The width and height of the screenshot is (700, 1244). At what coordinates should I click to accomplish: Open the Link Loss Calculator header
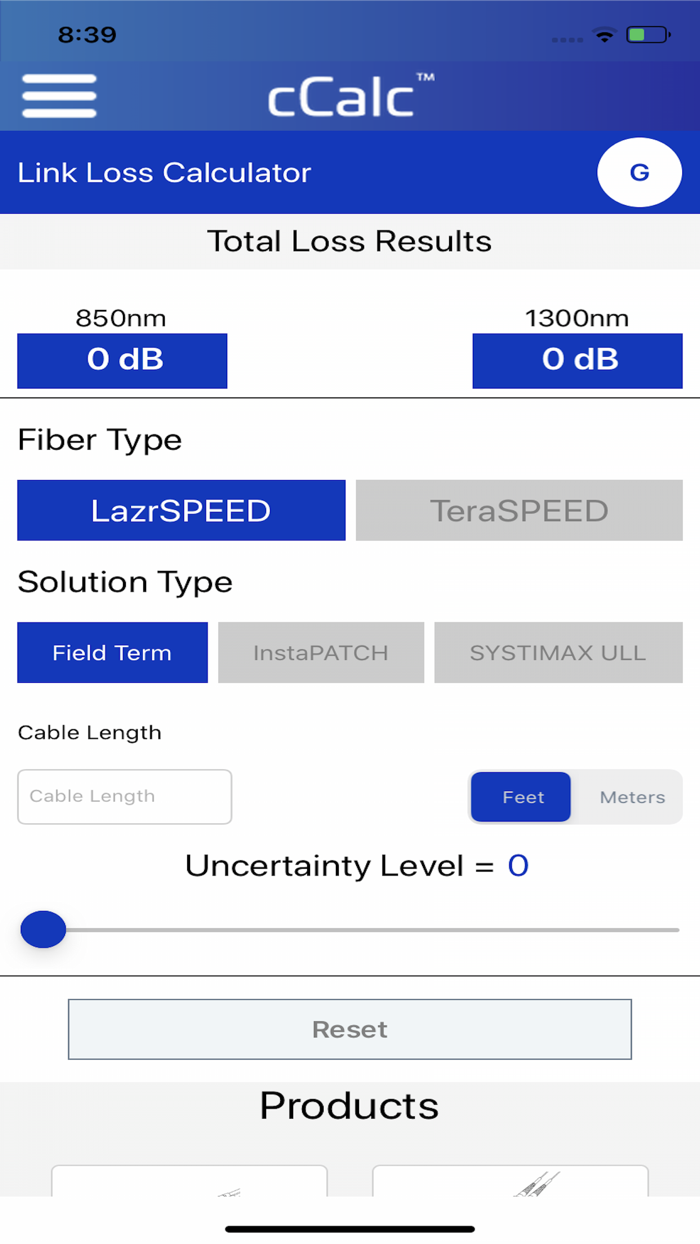tap(163, 172)
